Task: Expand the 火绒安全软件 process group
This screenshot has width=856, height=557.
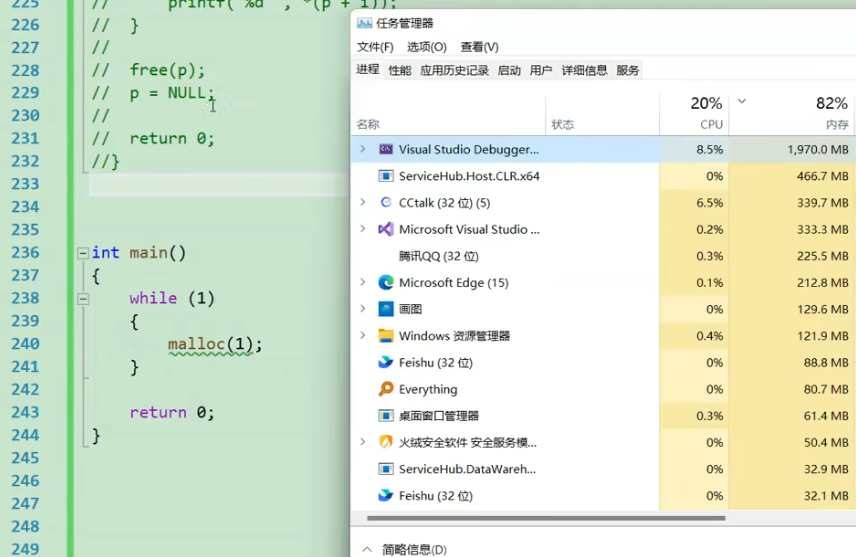Action: pos(363,442)
